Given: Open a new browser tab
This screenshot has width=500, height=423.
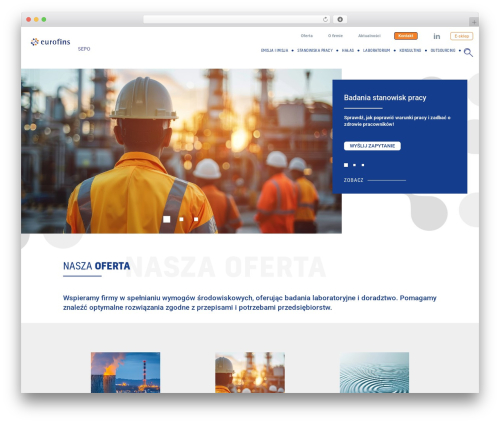Looking at the screenshot, I should point(474,22).
